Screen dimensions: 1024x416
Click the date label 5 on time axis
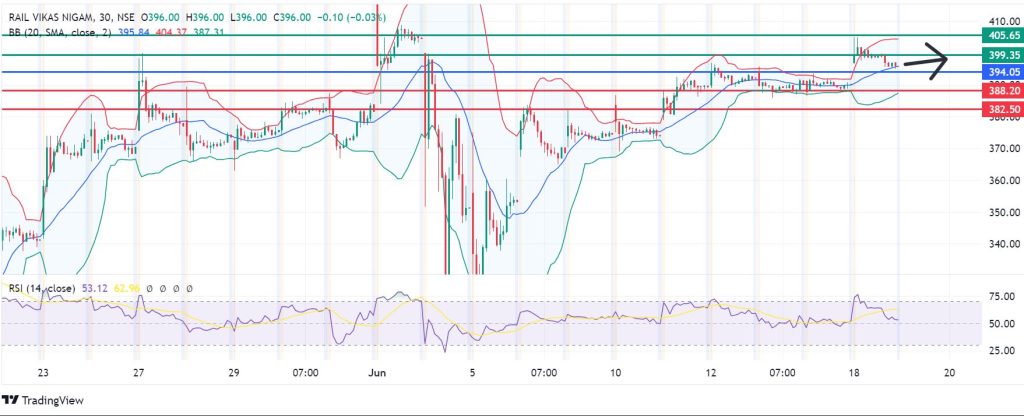(473, 374)
